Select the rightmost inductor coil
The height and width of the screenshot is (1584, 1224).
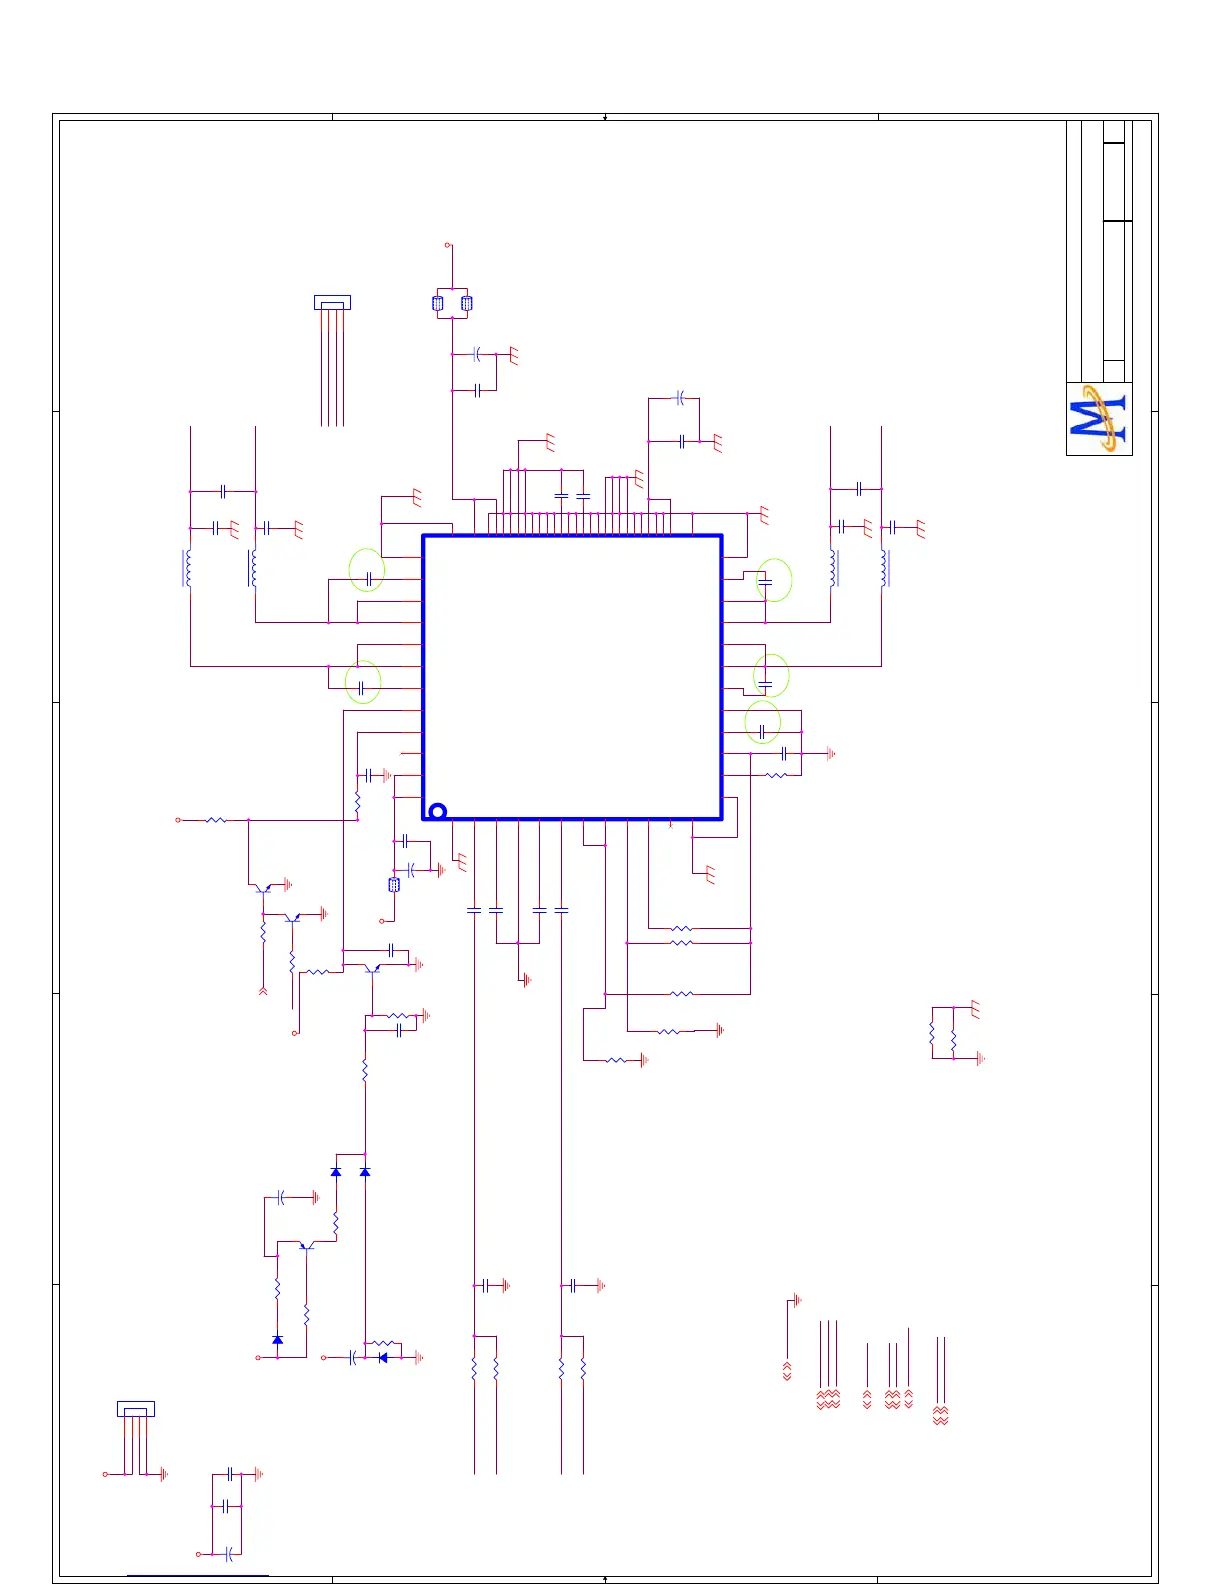[884, 568]
